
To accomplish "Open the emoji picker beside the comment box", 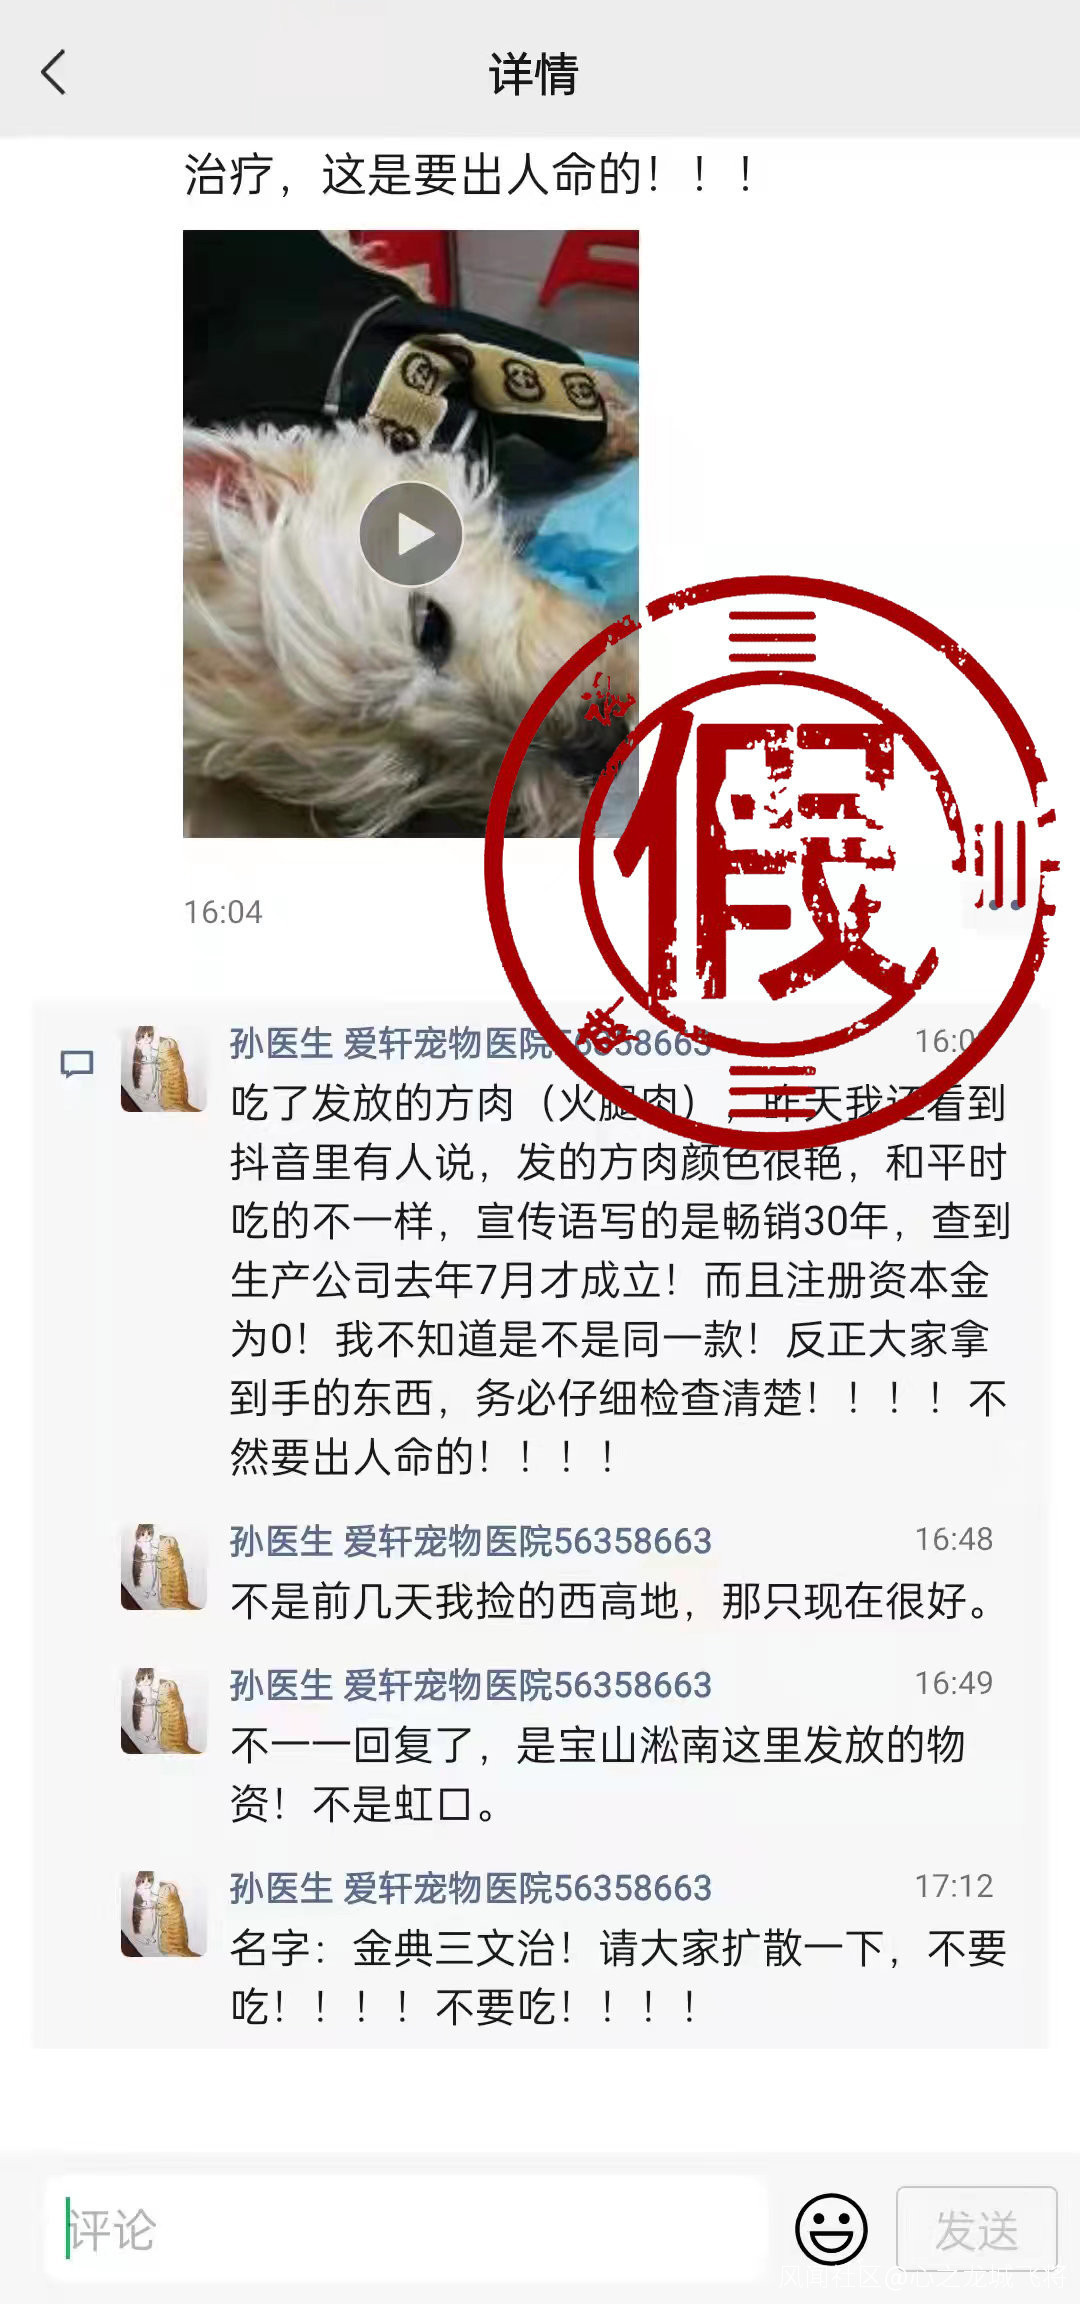I will click(831, 2229).
